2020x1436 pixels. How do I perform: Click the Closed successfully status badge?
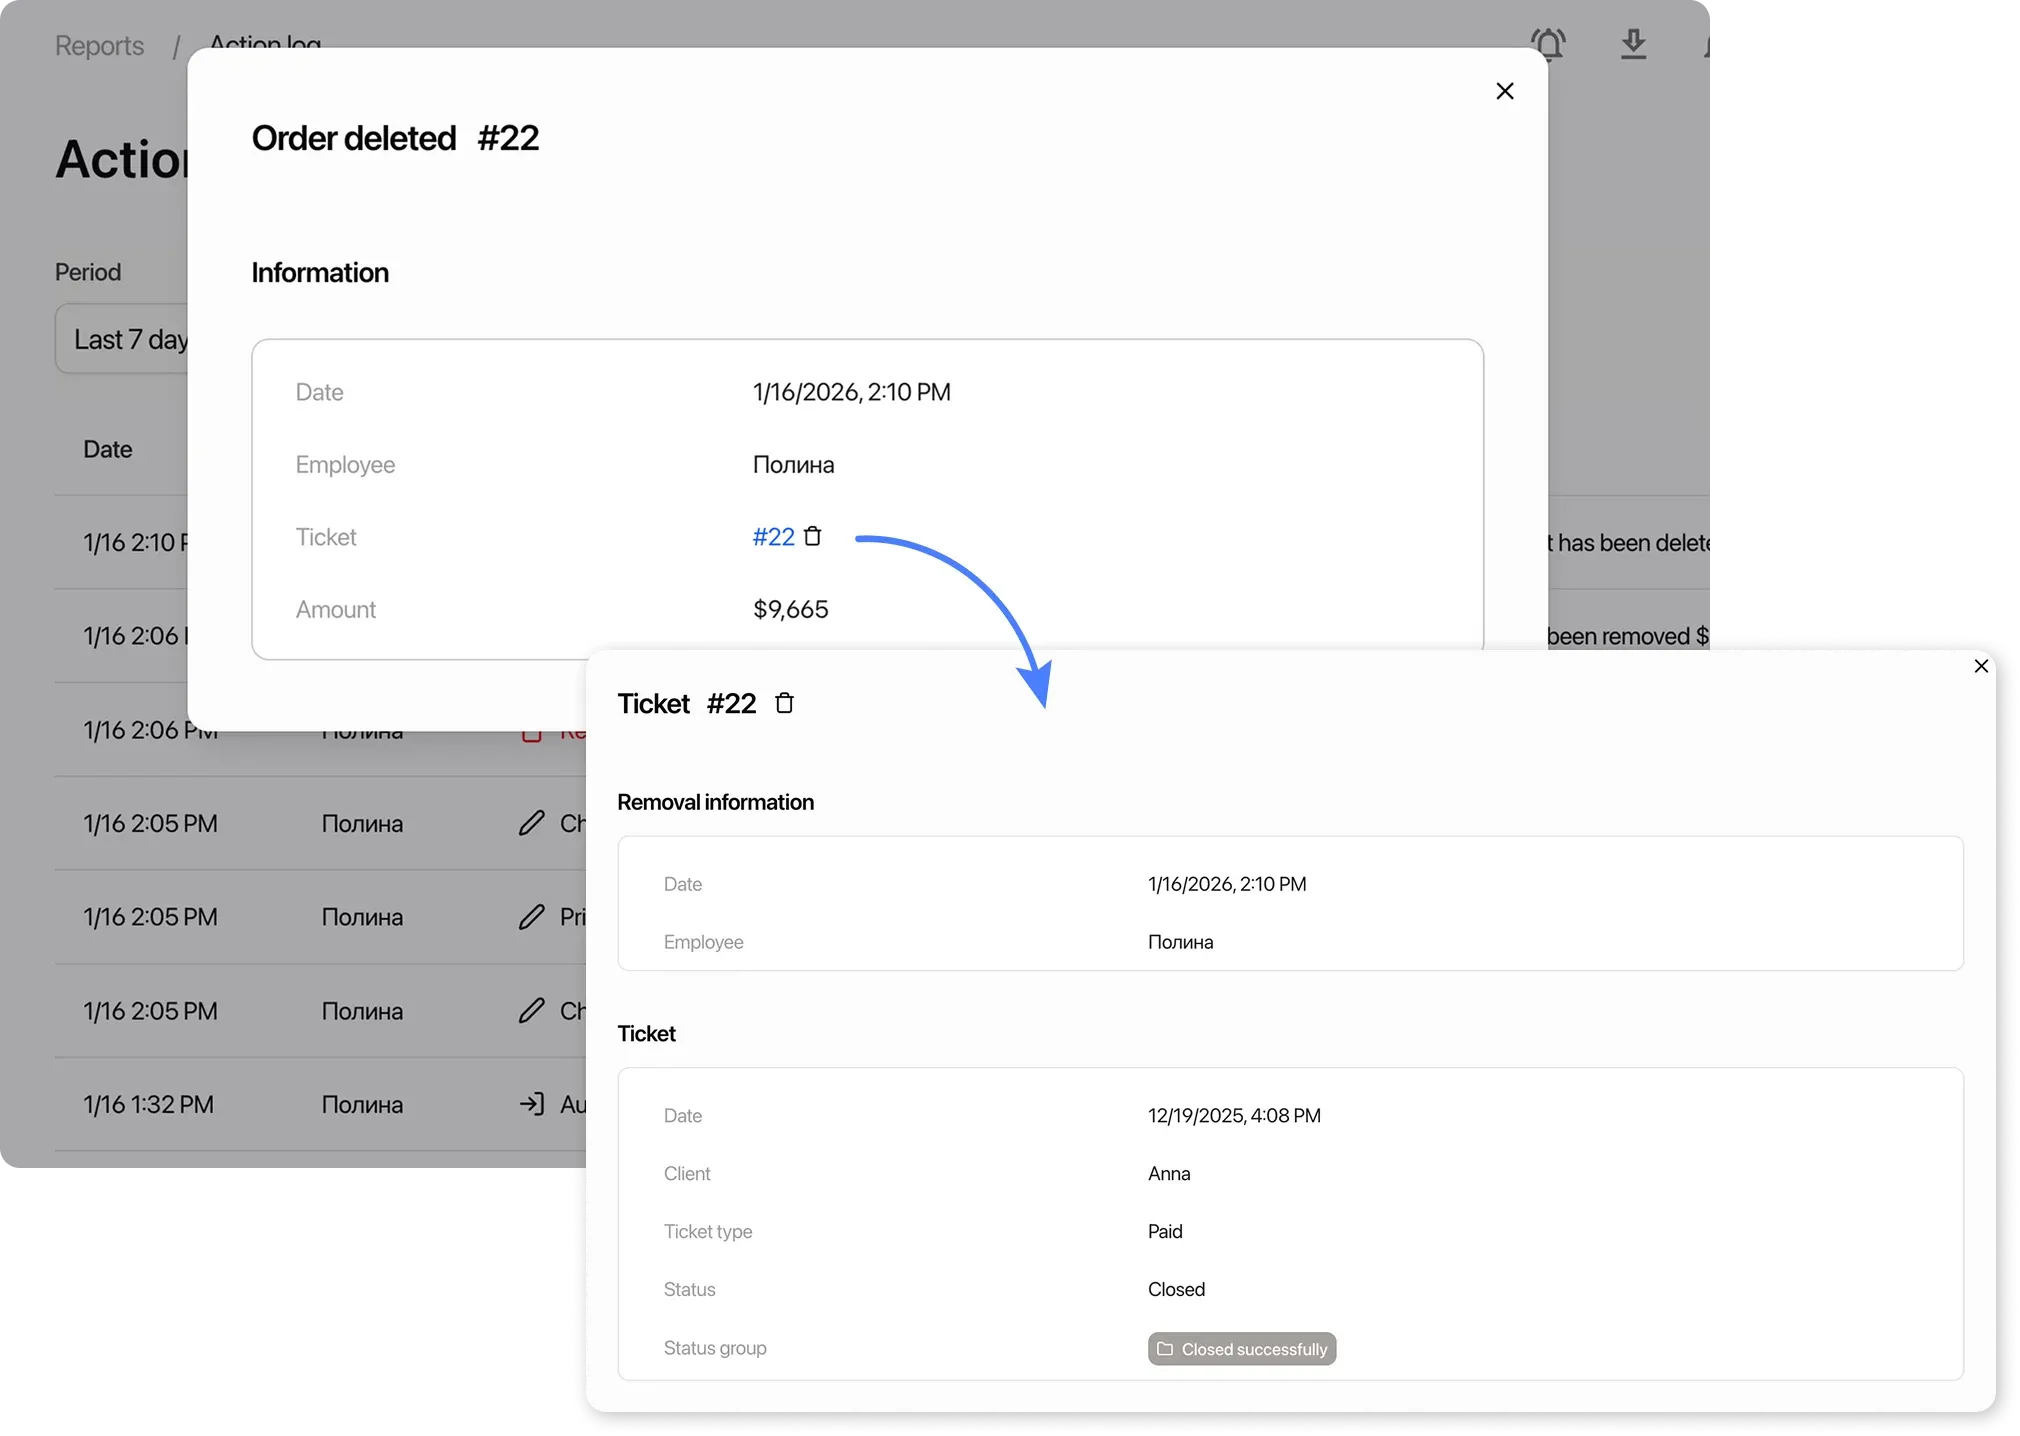click(x=1241, y=1349)
